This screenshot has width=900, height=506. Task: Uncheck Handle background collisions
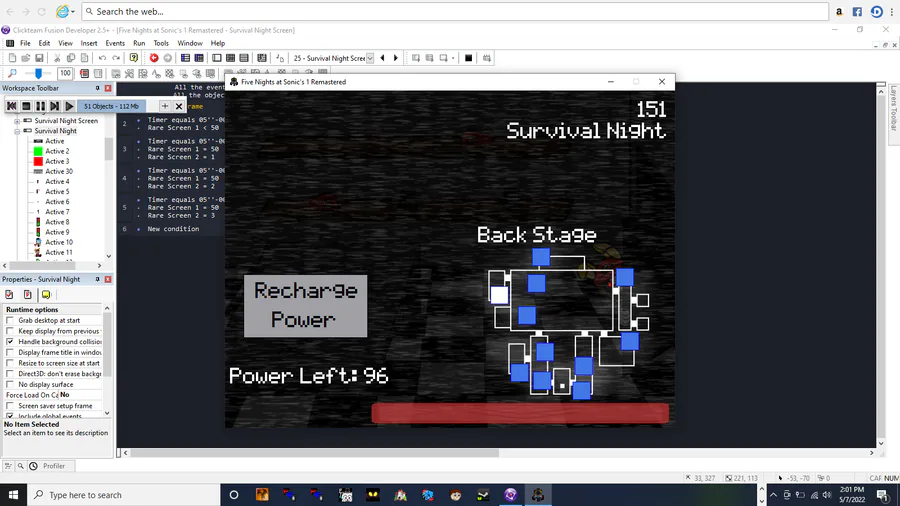coord(10,341)
